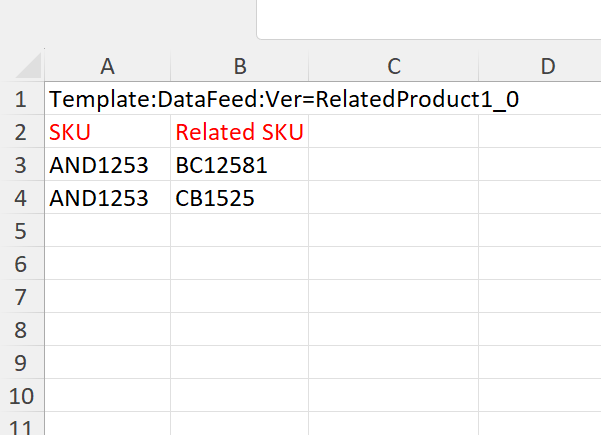
Task: Click the Related SKU header cell
Action: [240, 131]
